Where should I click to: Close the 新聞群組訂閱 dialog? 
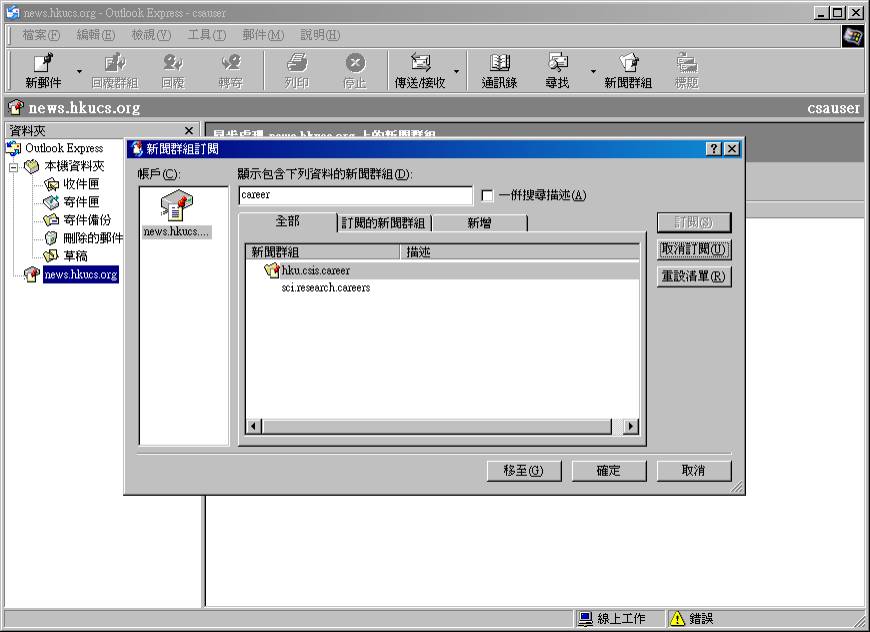click(732, 149)
